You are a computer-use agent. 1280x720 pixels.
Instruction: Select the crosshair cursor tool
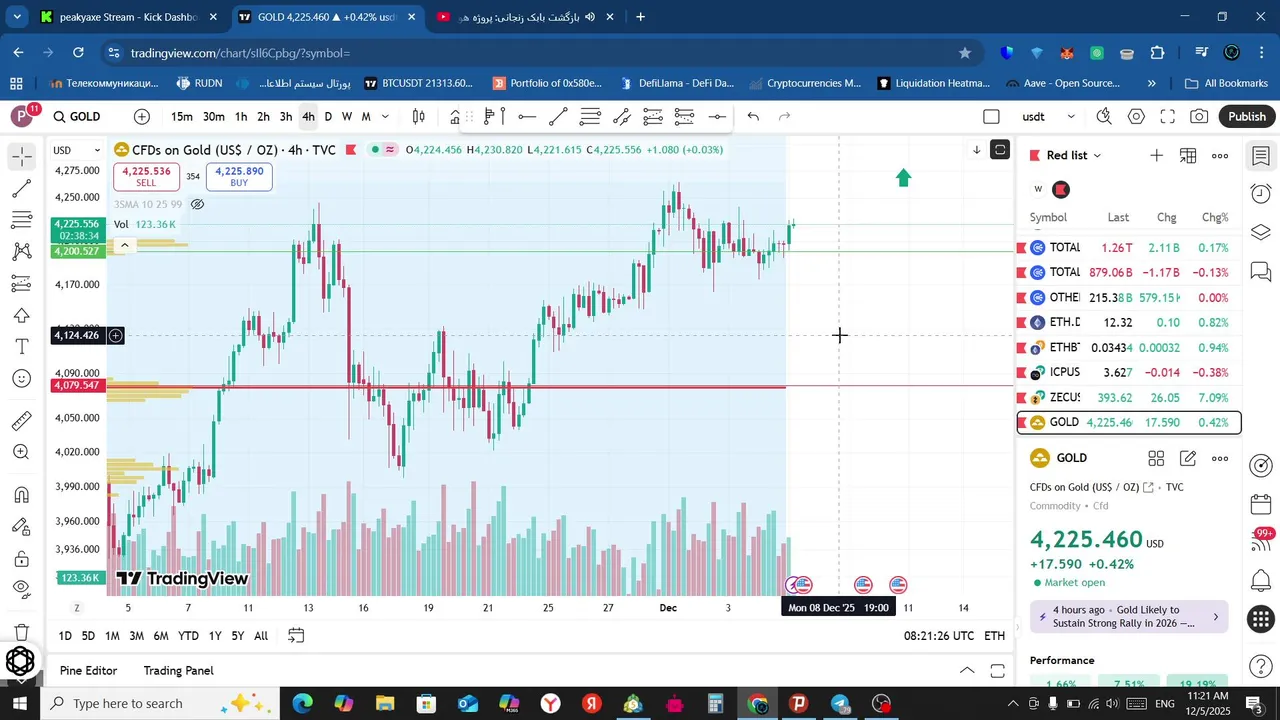(22, 156)
